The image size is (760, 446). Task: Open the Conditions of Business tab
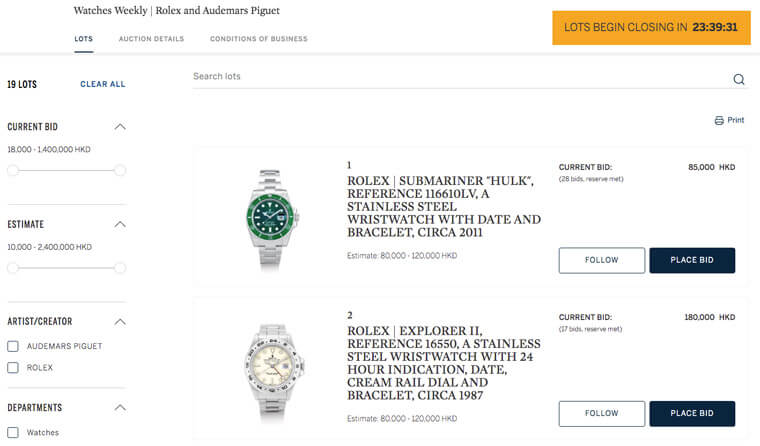(x=258, y=39)
